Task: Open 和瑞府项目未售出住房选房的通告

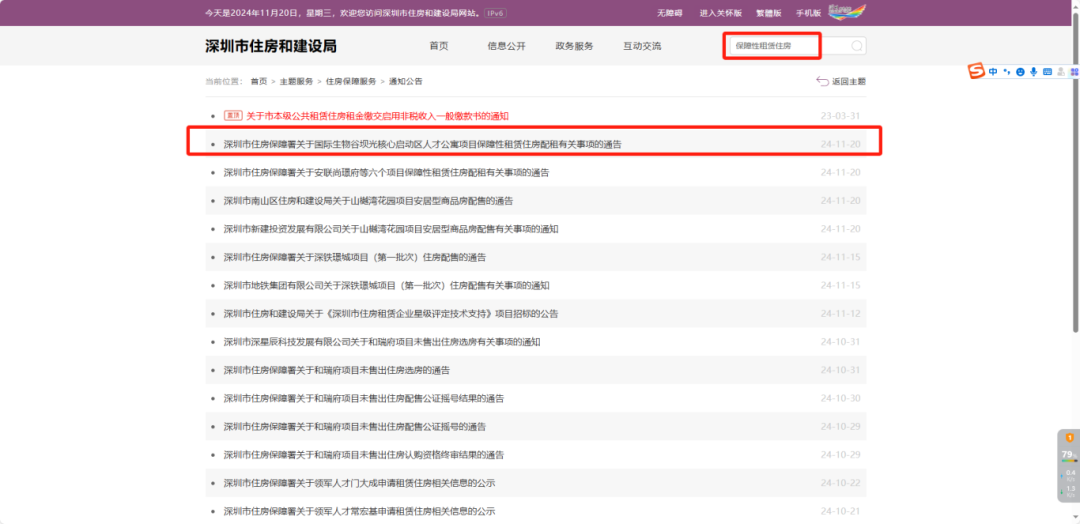Action: click(337, 370)
